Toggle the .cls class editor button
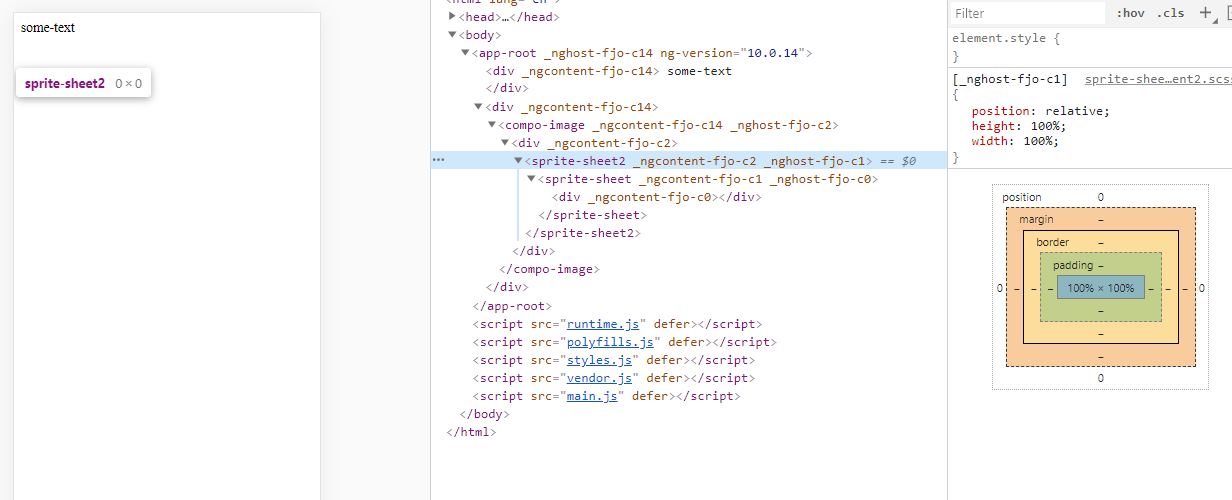This screenshot has height=500, width=1232. (1170, 13)
